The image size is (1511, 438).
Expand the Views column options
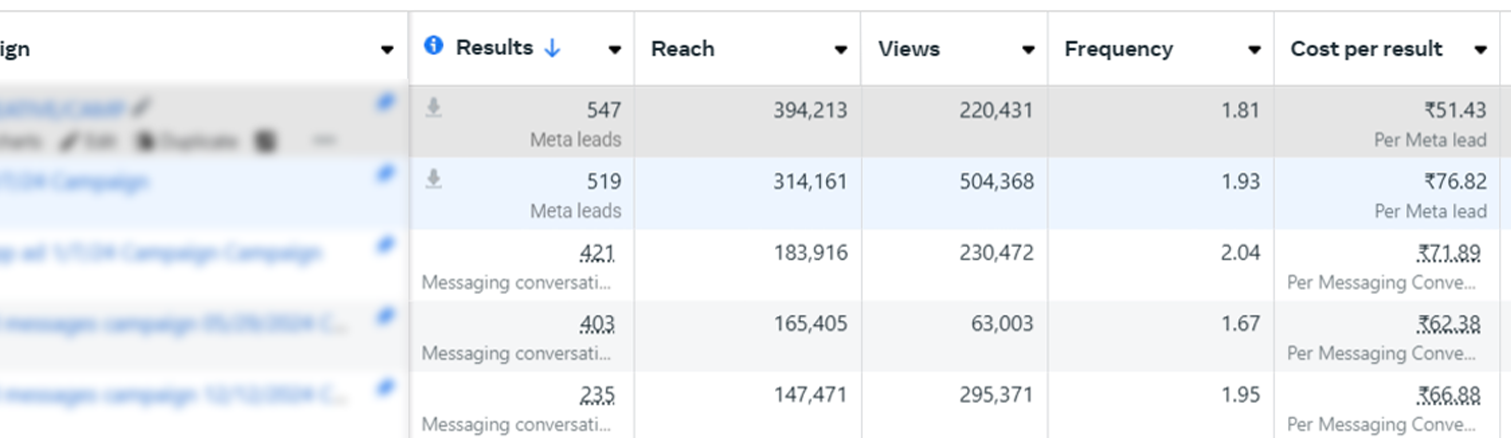1028,50
